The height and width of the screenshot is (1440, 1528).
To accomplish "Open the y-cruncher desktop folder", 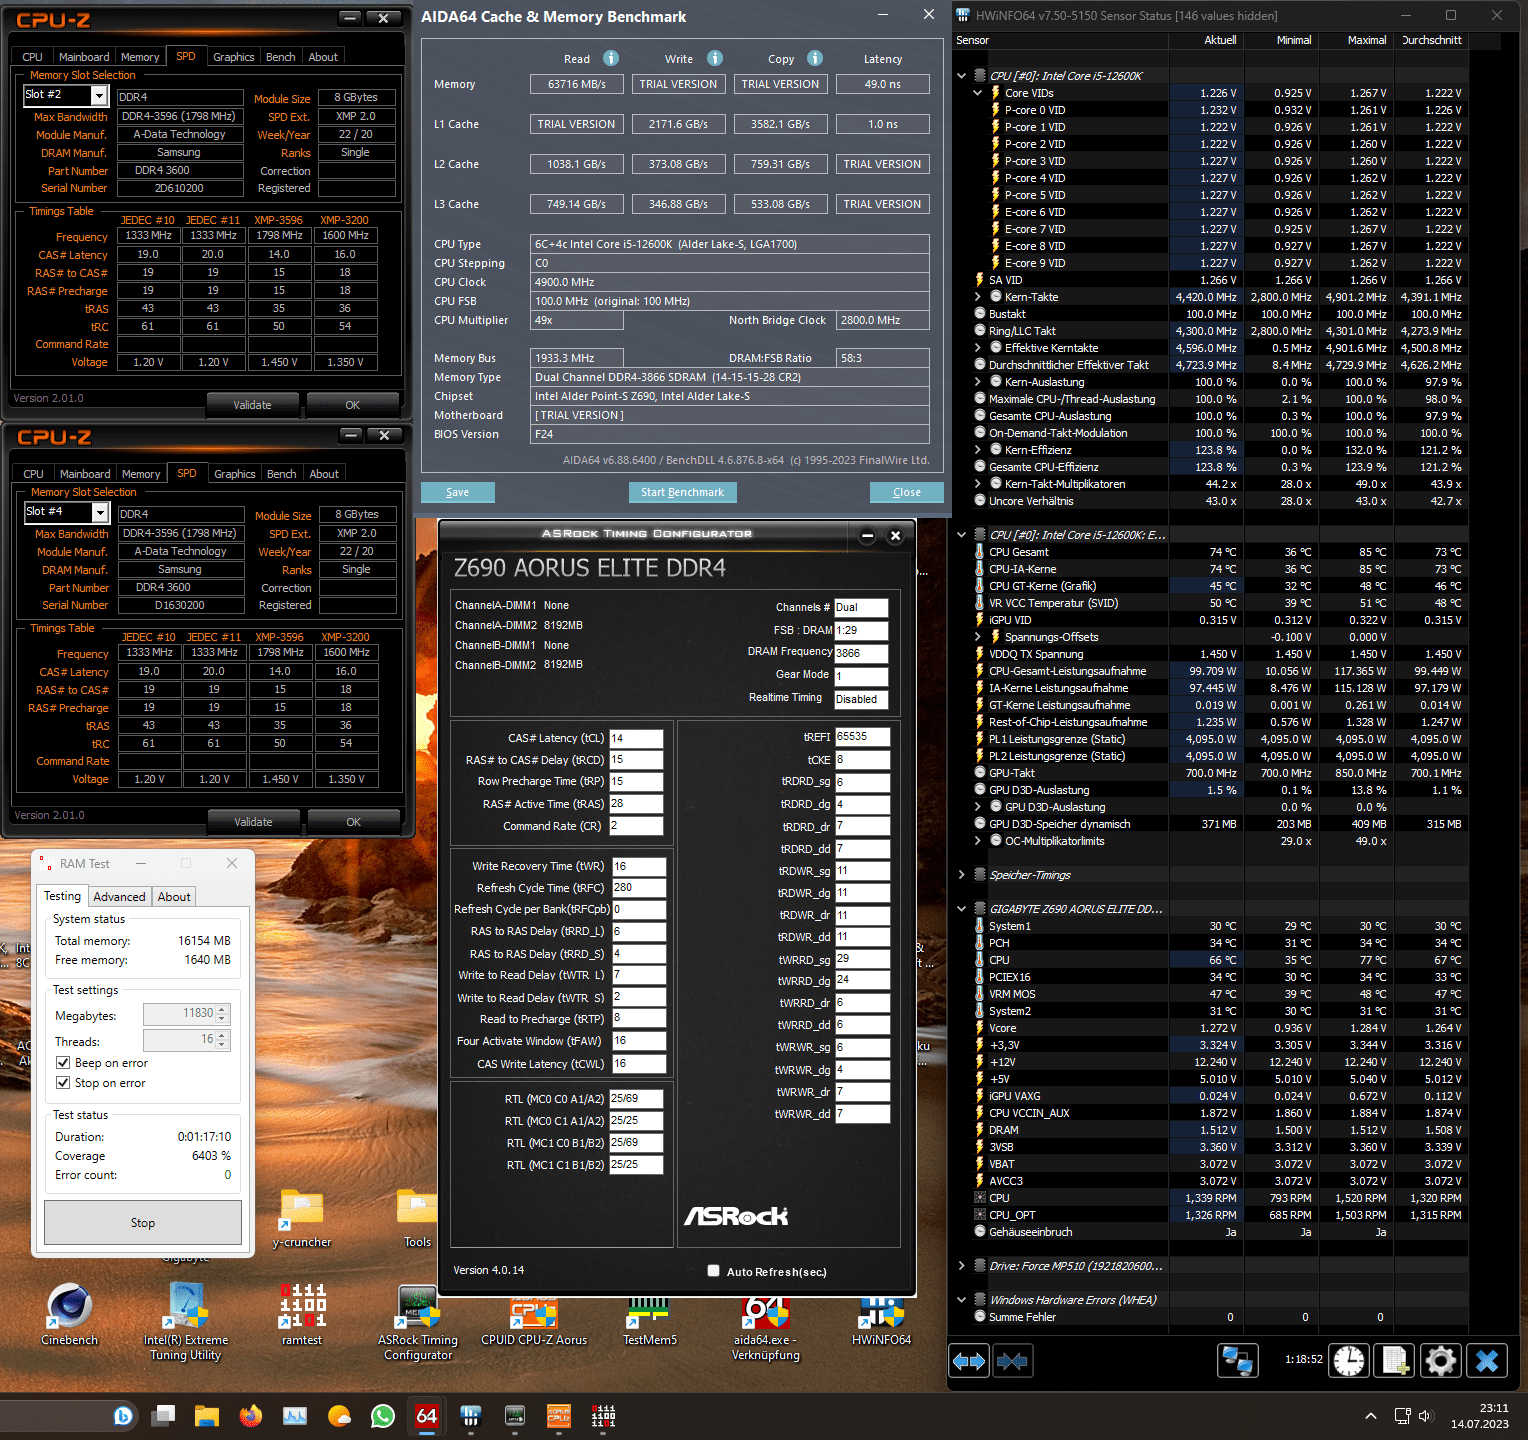I will point(302,1219).
